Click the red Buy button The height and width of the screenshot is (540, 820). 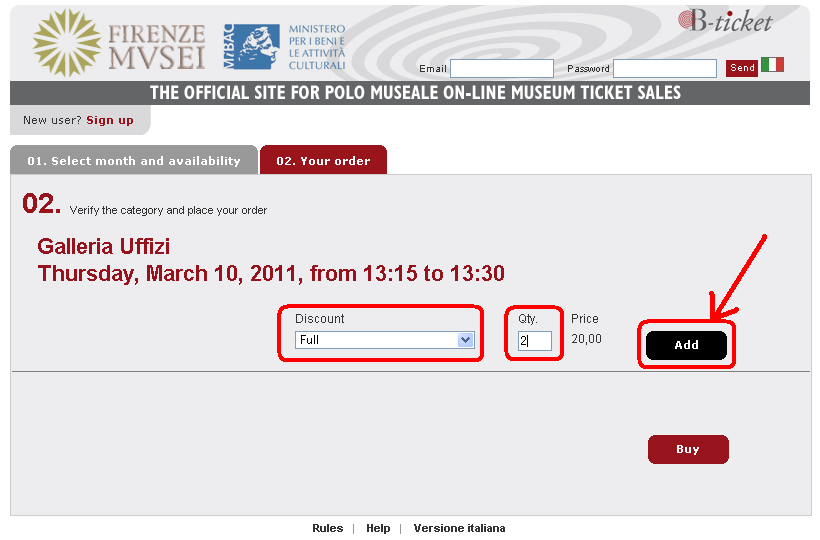tap(688, 449)
